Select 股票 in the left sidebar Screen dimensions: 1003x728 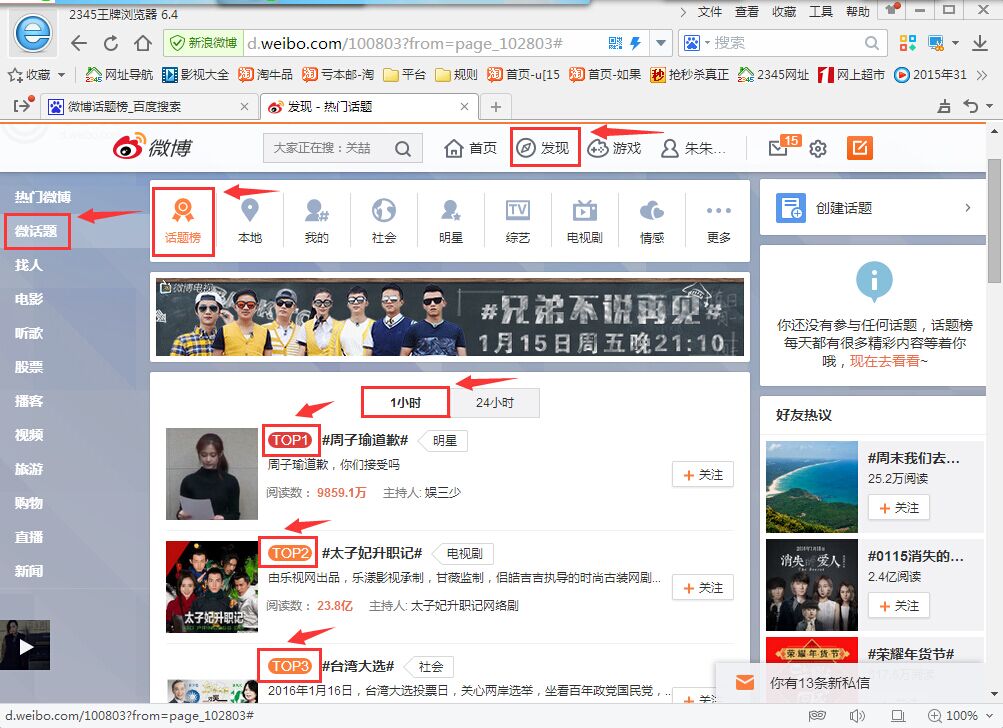tap(29, 367)
